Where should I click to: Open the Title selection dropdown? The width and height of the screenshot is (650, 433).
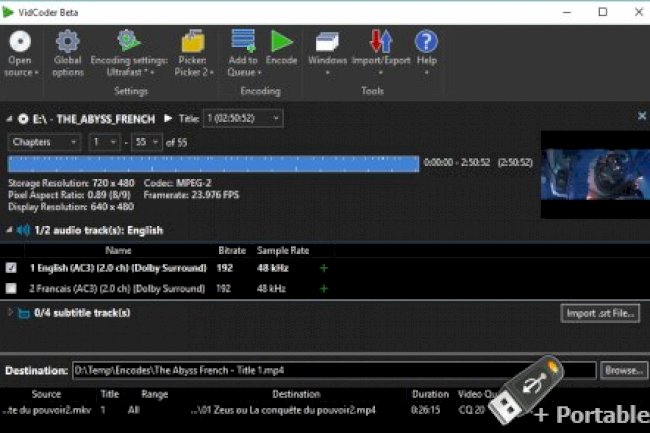click(243, 118)
